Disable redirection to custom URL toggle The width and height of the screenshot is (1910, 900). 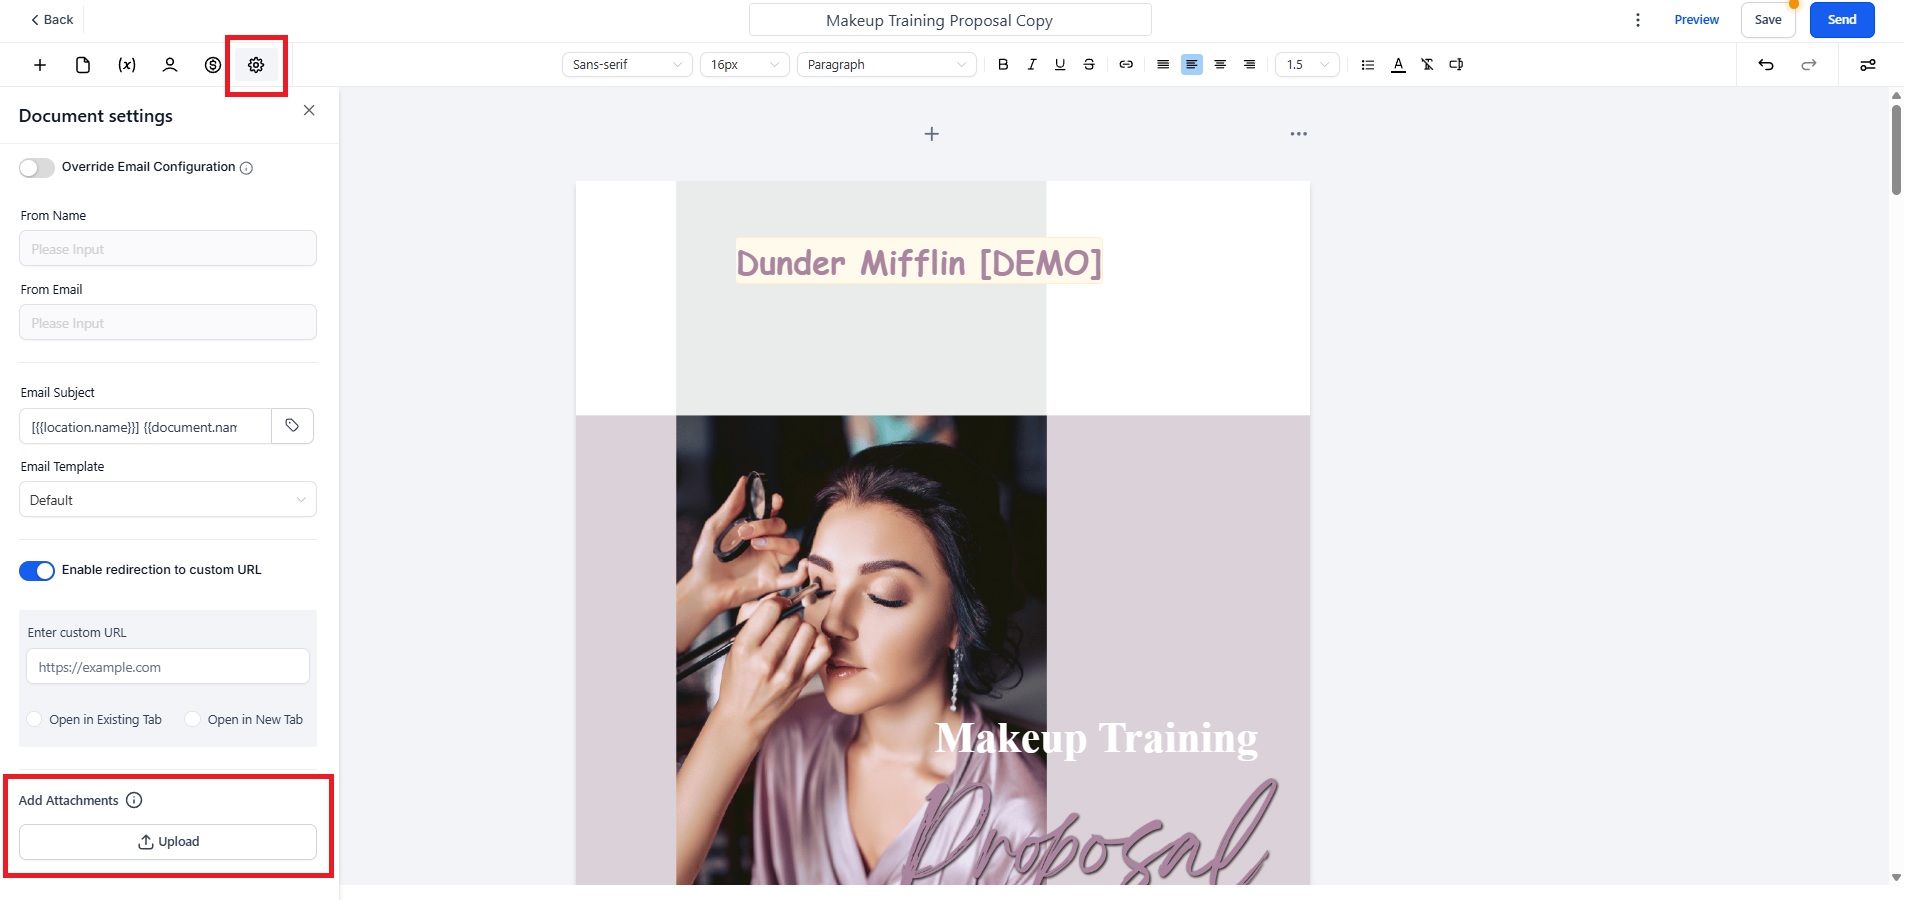pyautogui.click(x=37, y=570)
